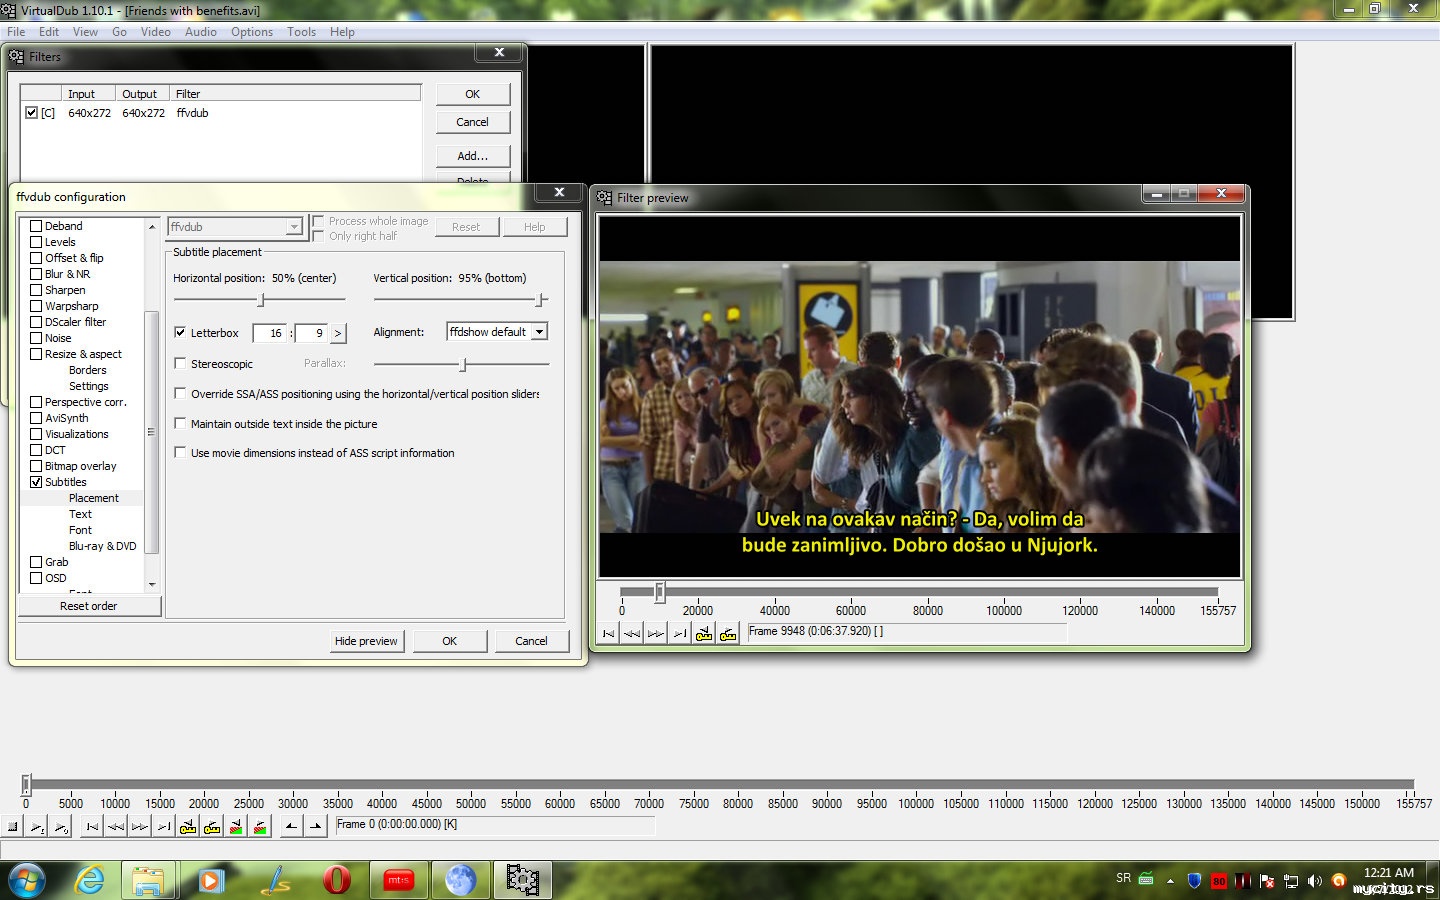1440x900 pixels.
Task: Open the Video menu
Action: (155, 32)
